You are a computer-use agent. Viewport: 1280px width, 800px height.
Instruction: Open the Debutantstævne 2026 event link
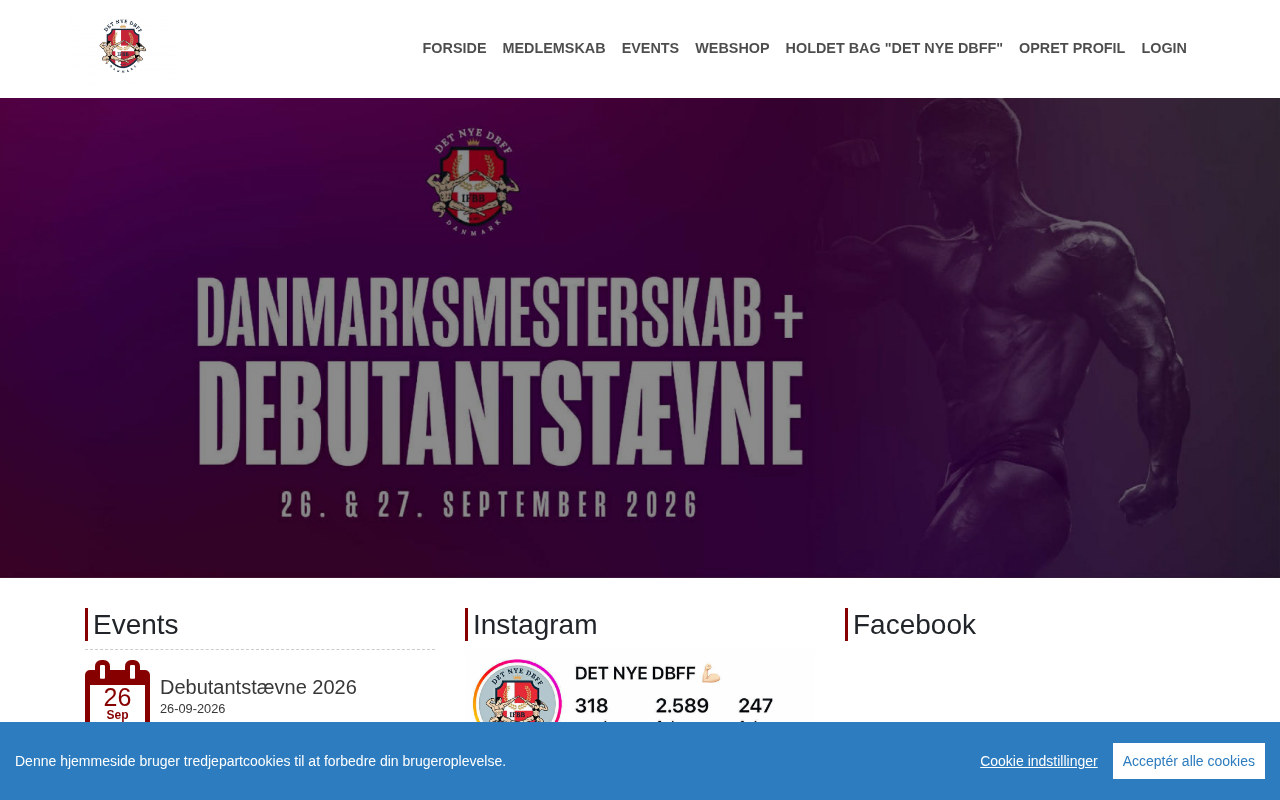258,687
